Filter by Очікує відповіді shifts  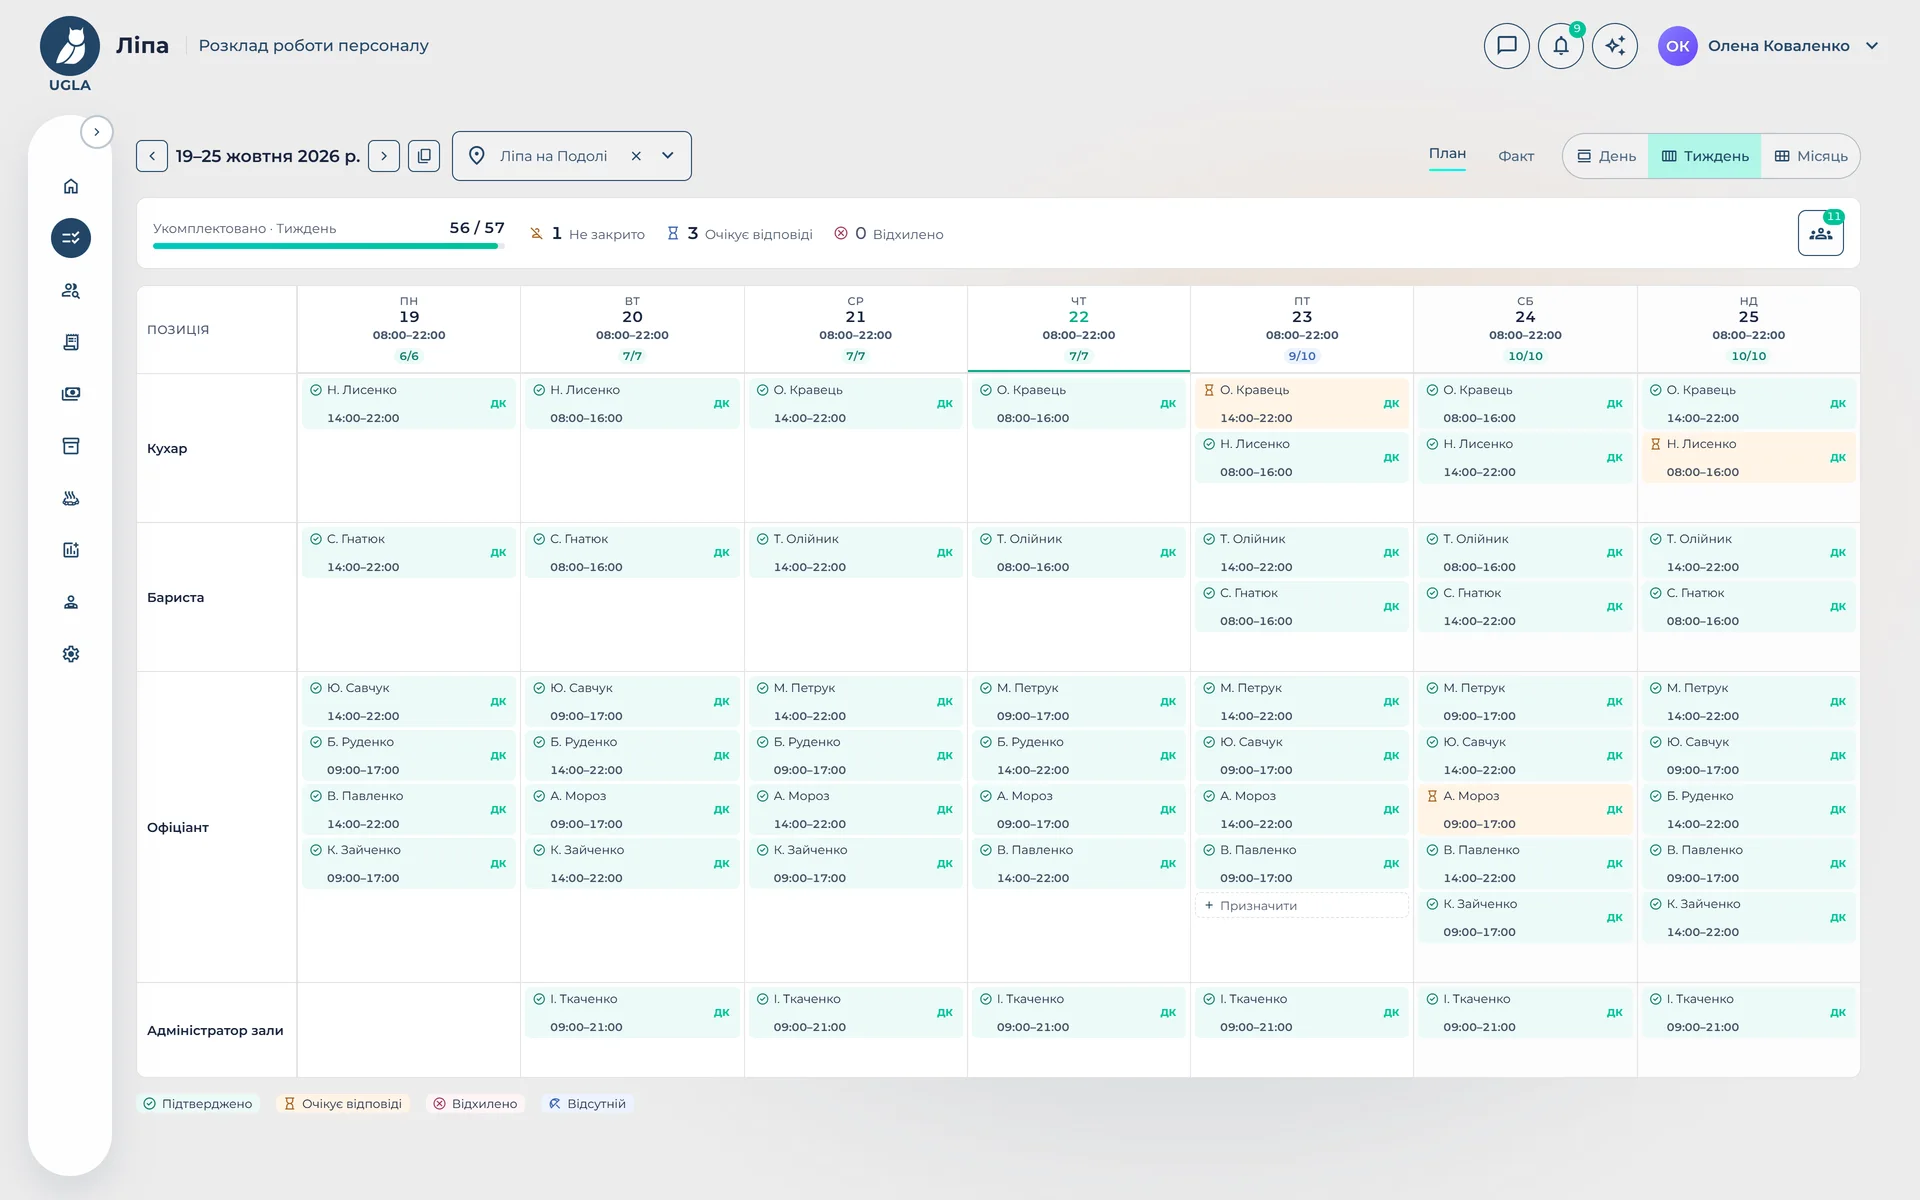[x=739, y=233]
